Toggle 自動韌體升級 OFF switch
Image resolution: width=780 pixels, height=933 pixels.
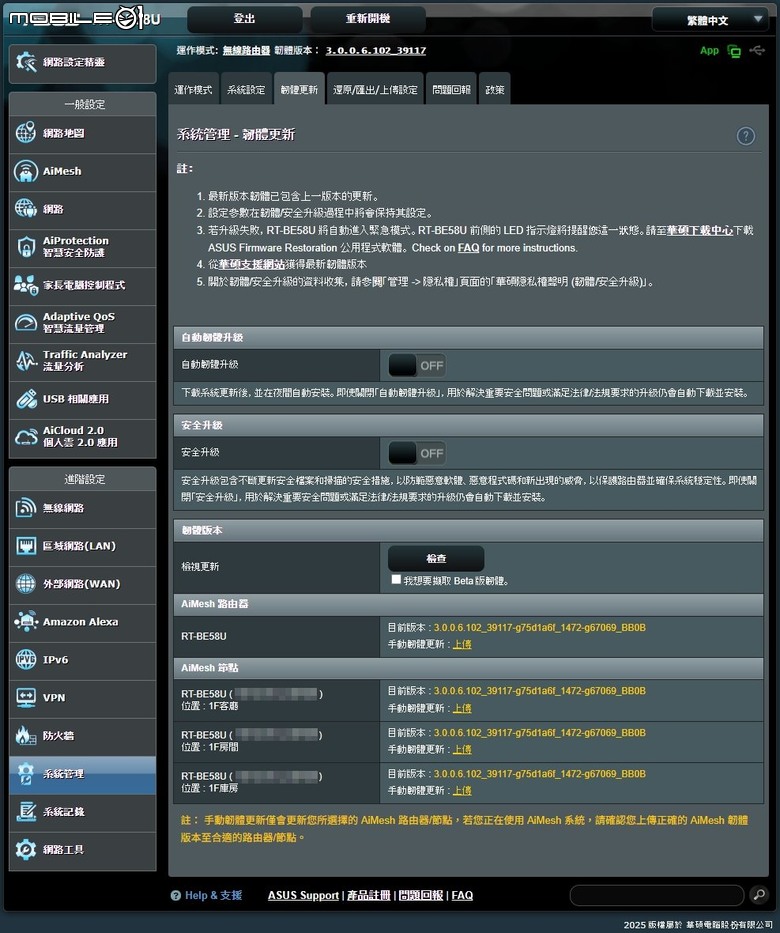(417, 365)
